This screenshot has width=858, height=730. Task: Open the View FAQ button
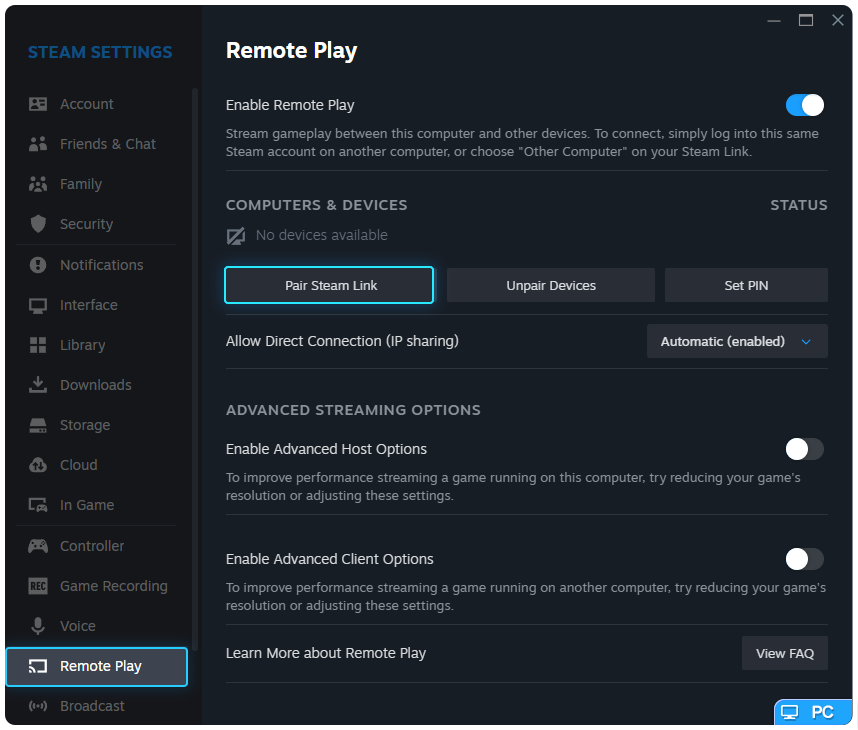pos(785,653)
